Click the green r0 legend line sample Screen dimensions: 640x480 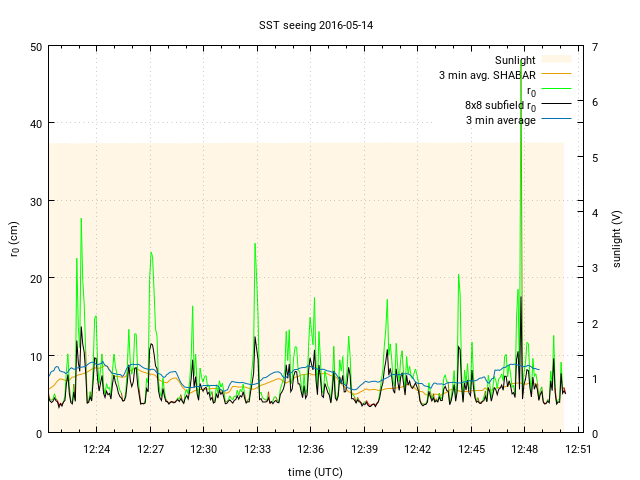tap(556, 90)
